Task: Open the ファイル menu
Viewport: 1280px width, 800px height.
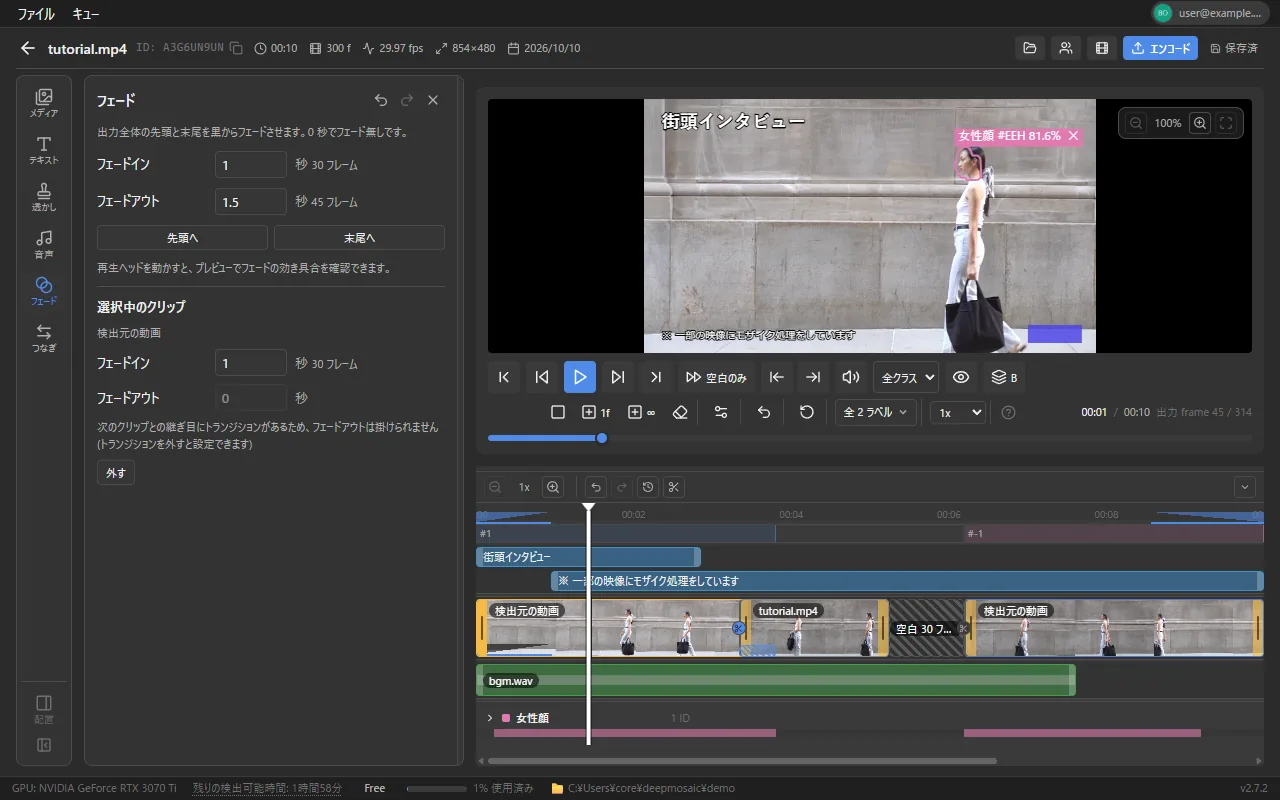Action: [36, 14]
